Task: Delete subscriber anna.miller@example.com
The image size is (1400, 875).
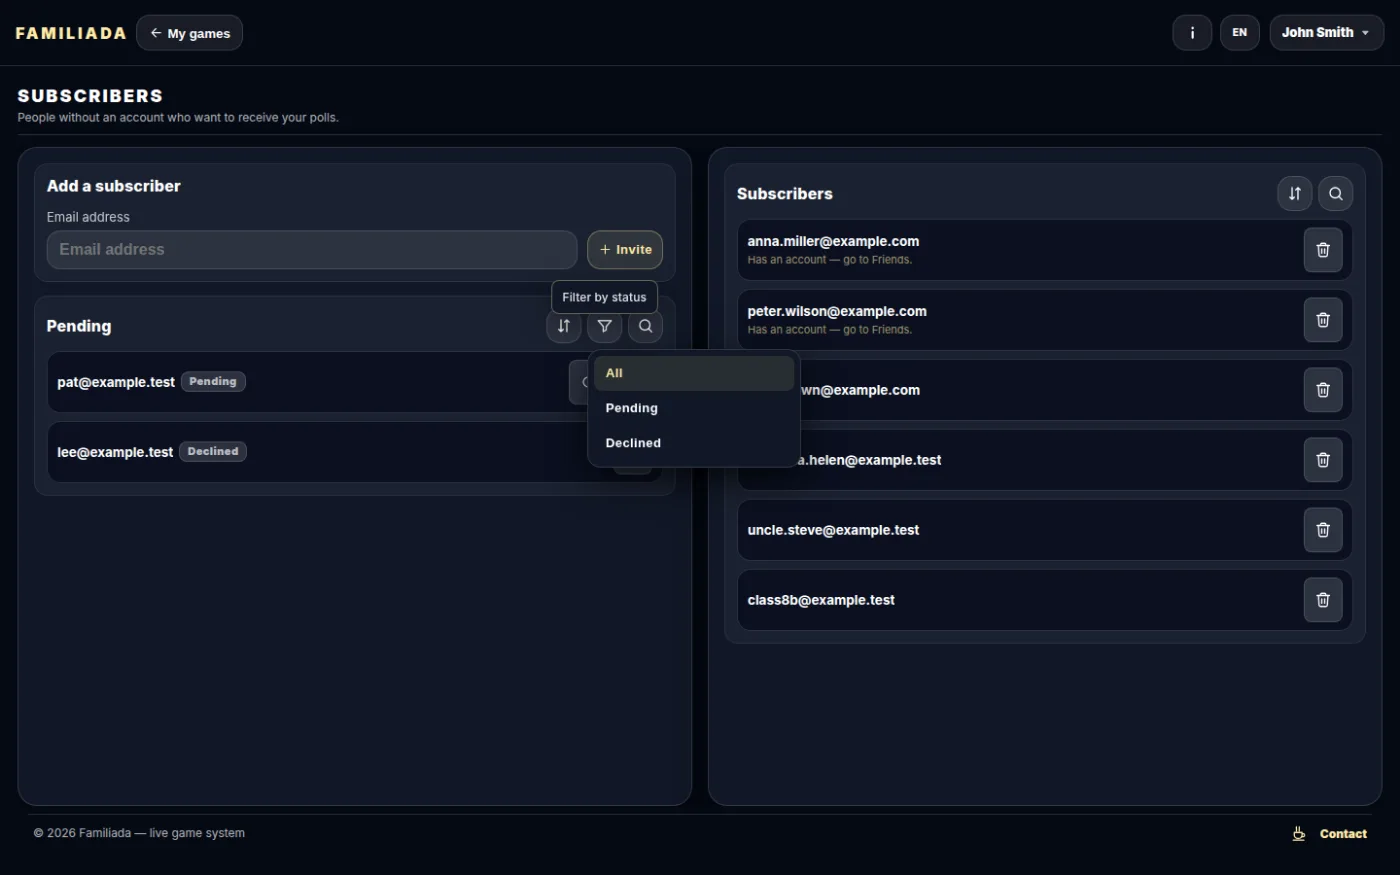Action: [x=1323, y=250]
